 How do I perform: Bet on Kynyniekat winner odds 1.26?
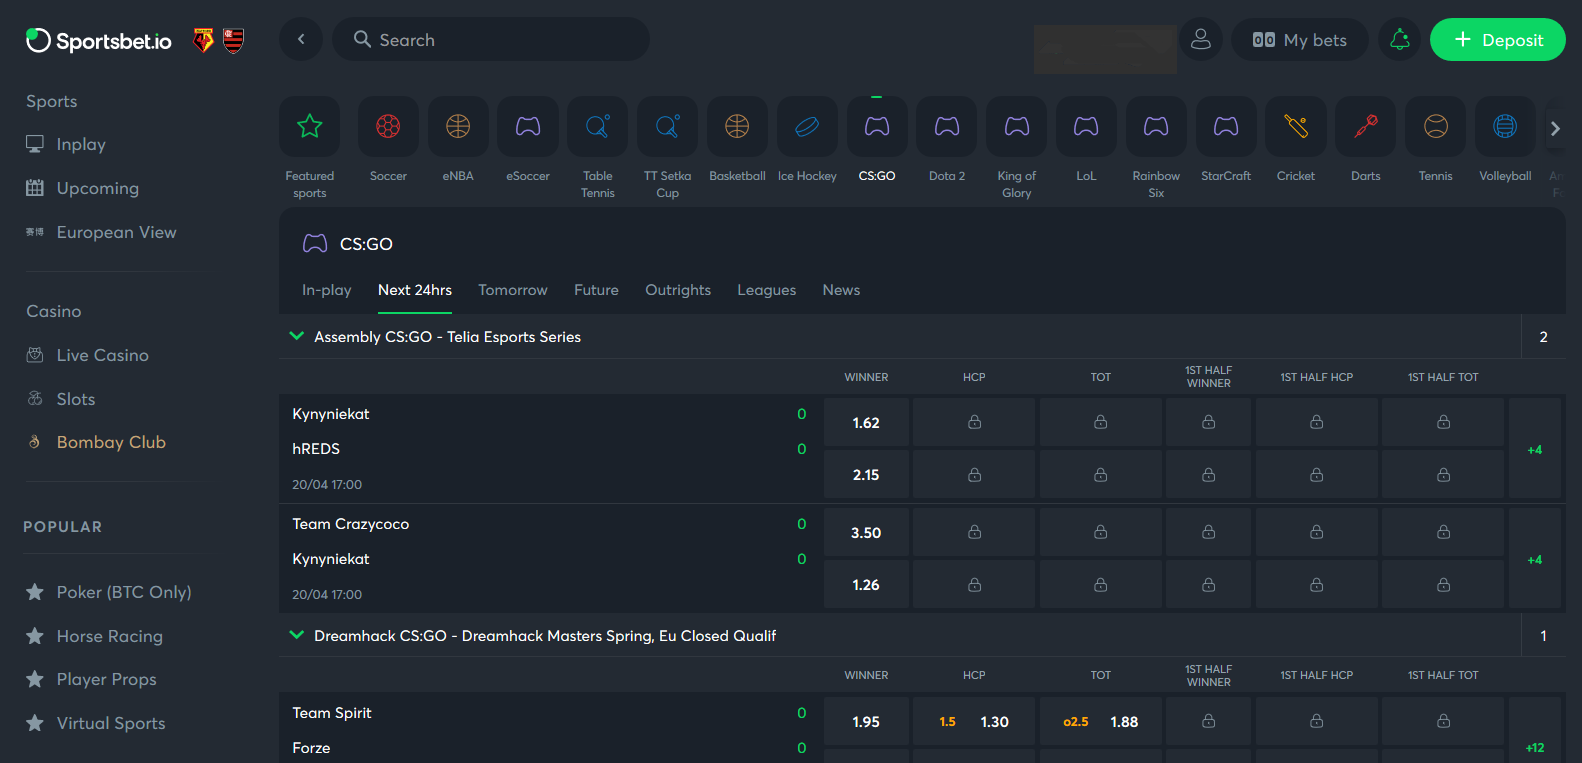tap(866, 584)
